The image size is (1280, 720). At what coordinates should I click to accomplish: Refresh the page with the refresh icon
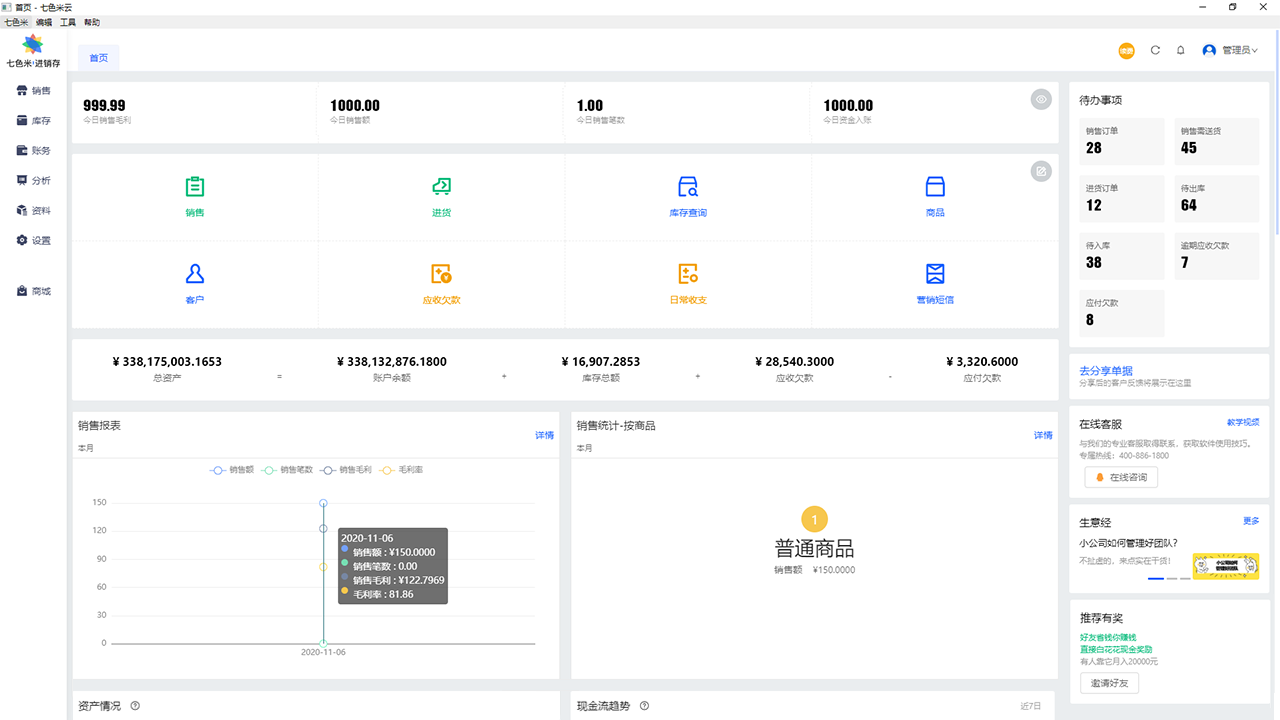pyautogui.click(x=1155, y=50)
